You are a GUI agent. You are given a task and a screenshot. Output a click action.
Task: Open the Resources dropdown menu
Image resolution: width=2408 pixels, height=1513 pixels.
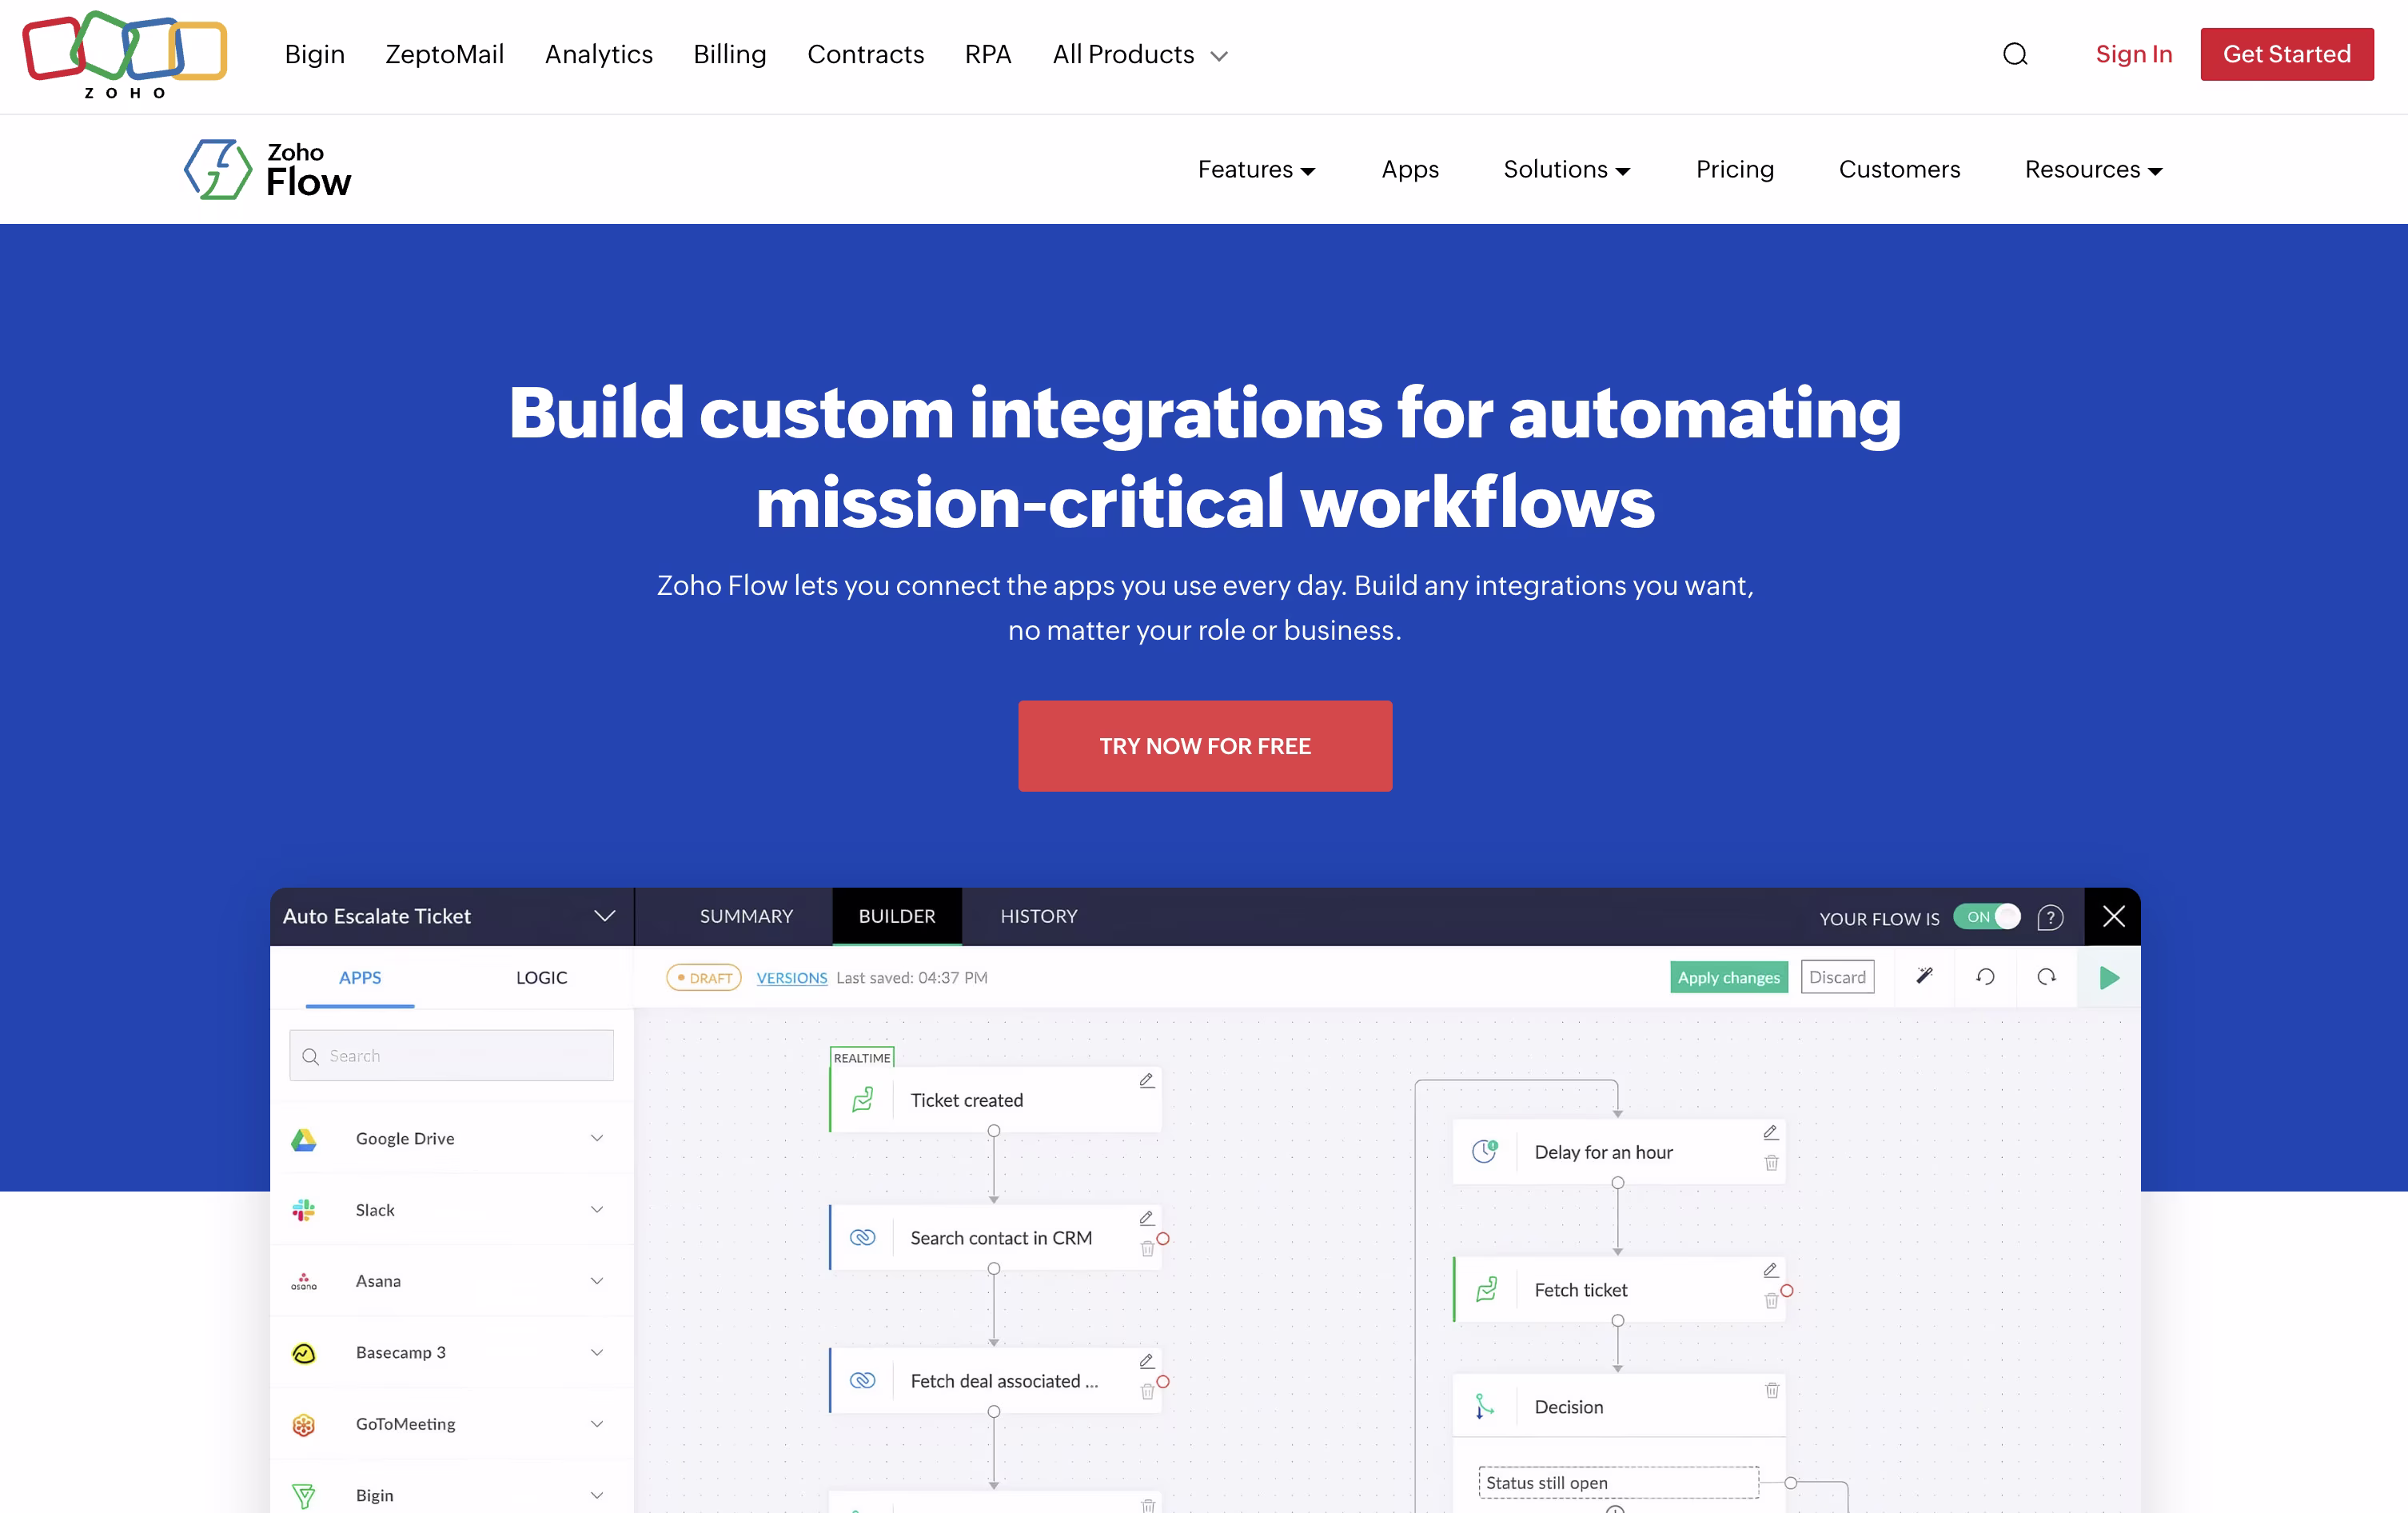pyautogui.click(x=2094, y=170)
